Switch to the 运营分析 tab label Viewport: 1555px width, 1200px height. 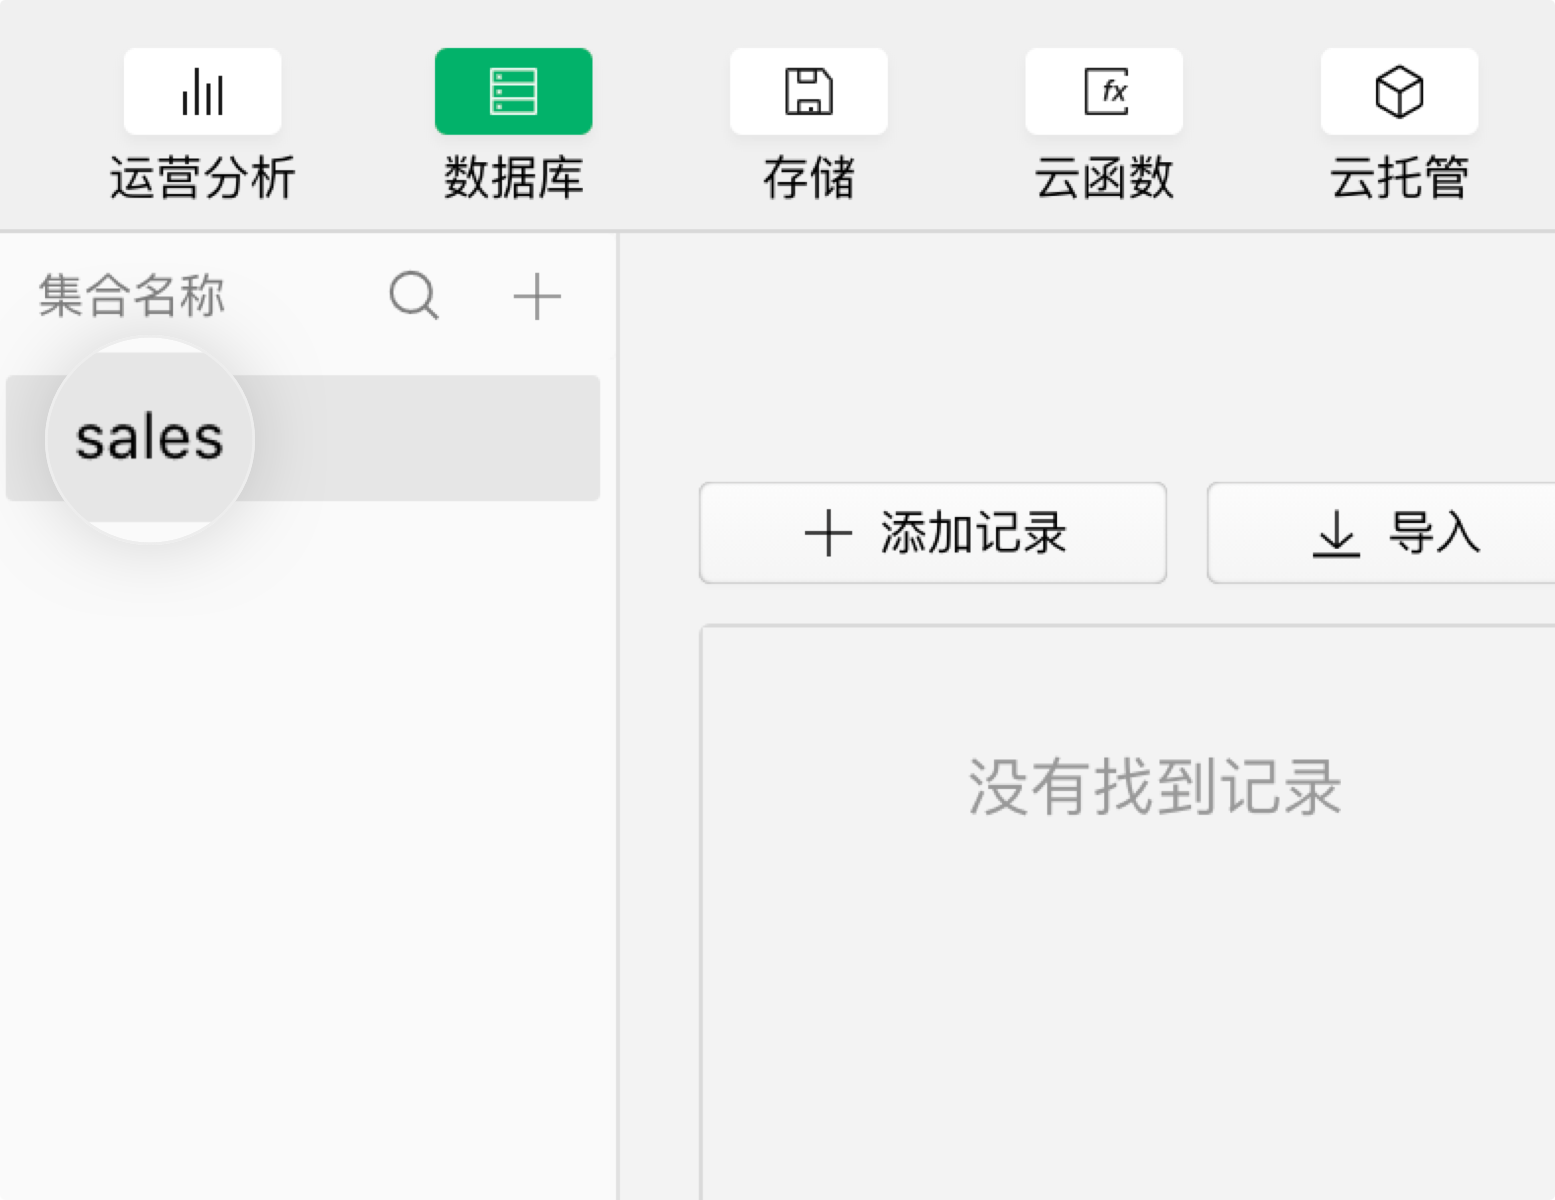(x=202, y=179)
